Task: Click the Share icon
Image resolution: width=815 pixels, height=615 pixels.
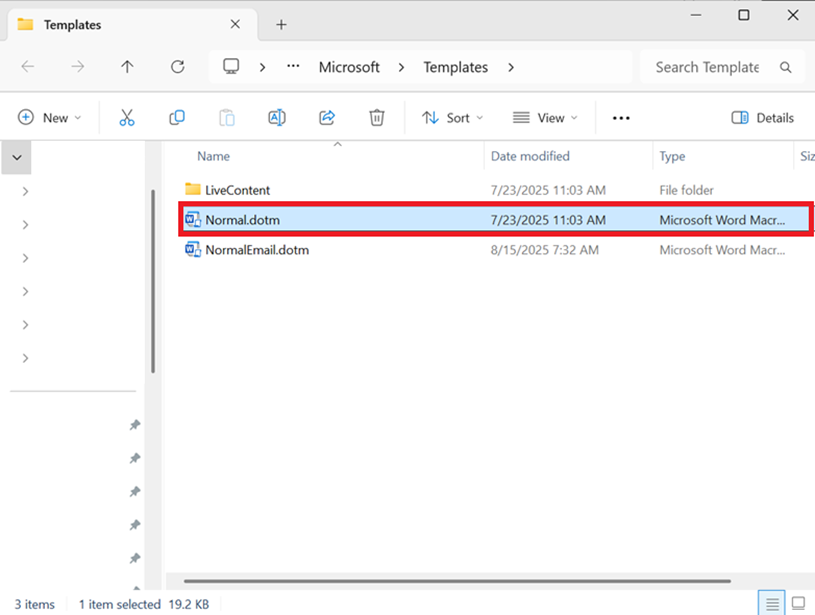Action: (x=326, y=117)
